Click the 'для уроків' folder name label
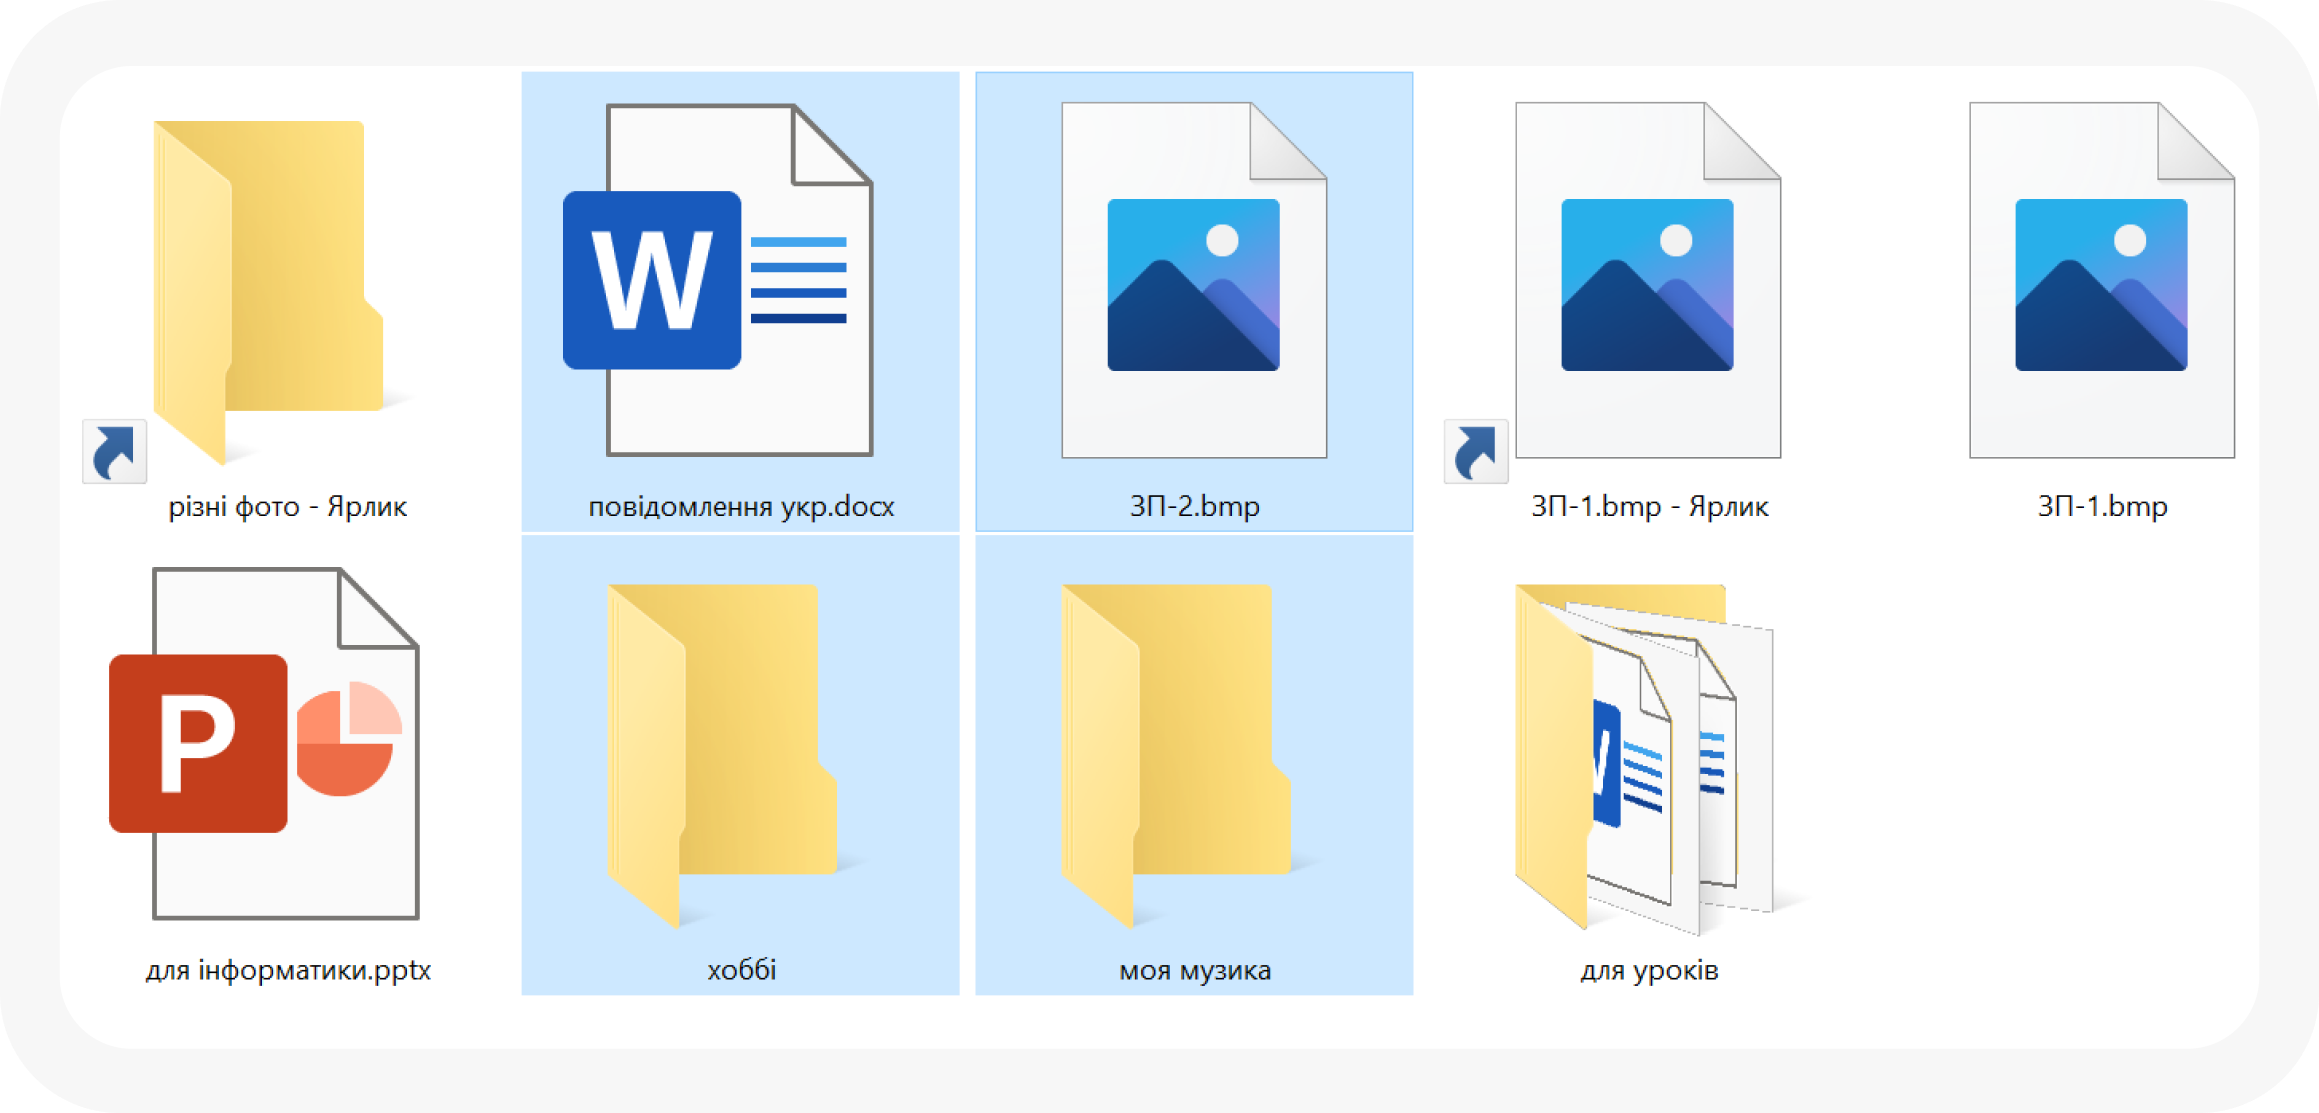 tap(1649, 970)
